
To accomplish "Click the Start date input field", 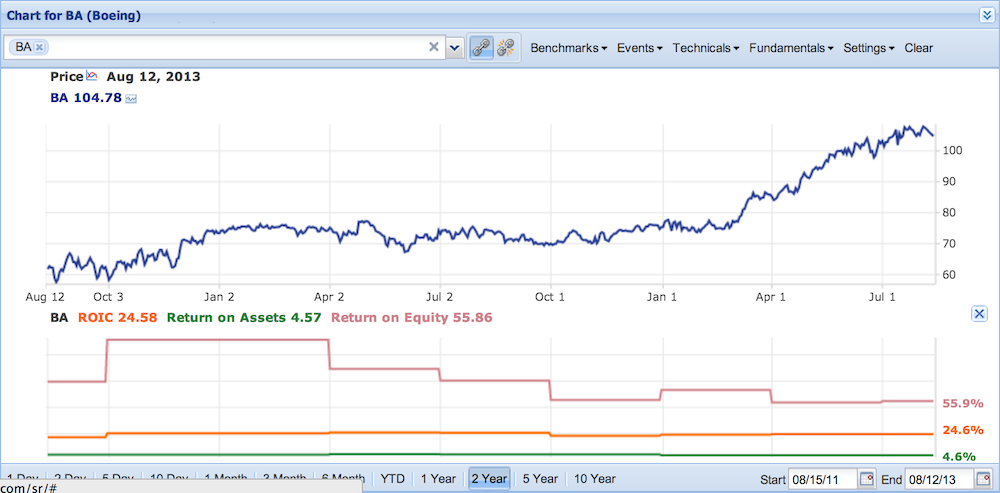I will pyautogui.click(x=823, y=479).
